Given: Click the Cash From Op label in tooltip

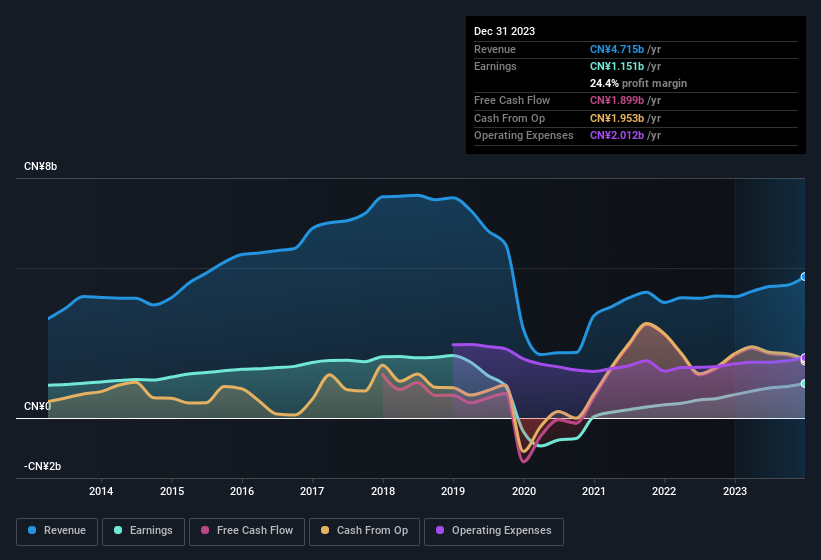Looking at the screenshot, I should click(x=509, y=118).
